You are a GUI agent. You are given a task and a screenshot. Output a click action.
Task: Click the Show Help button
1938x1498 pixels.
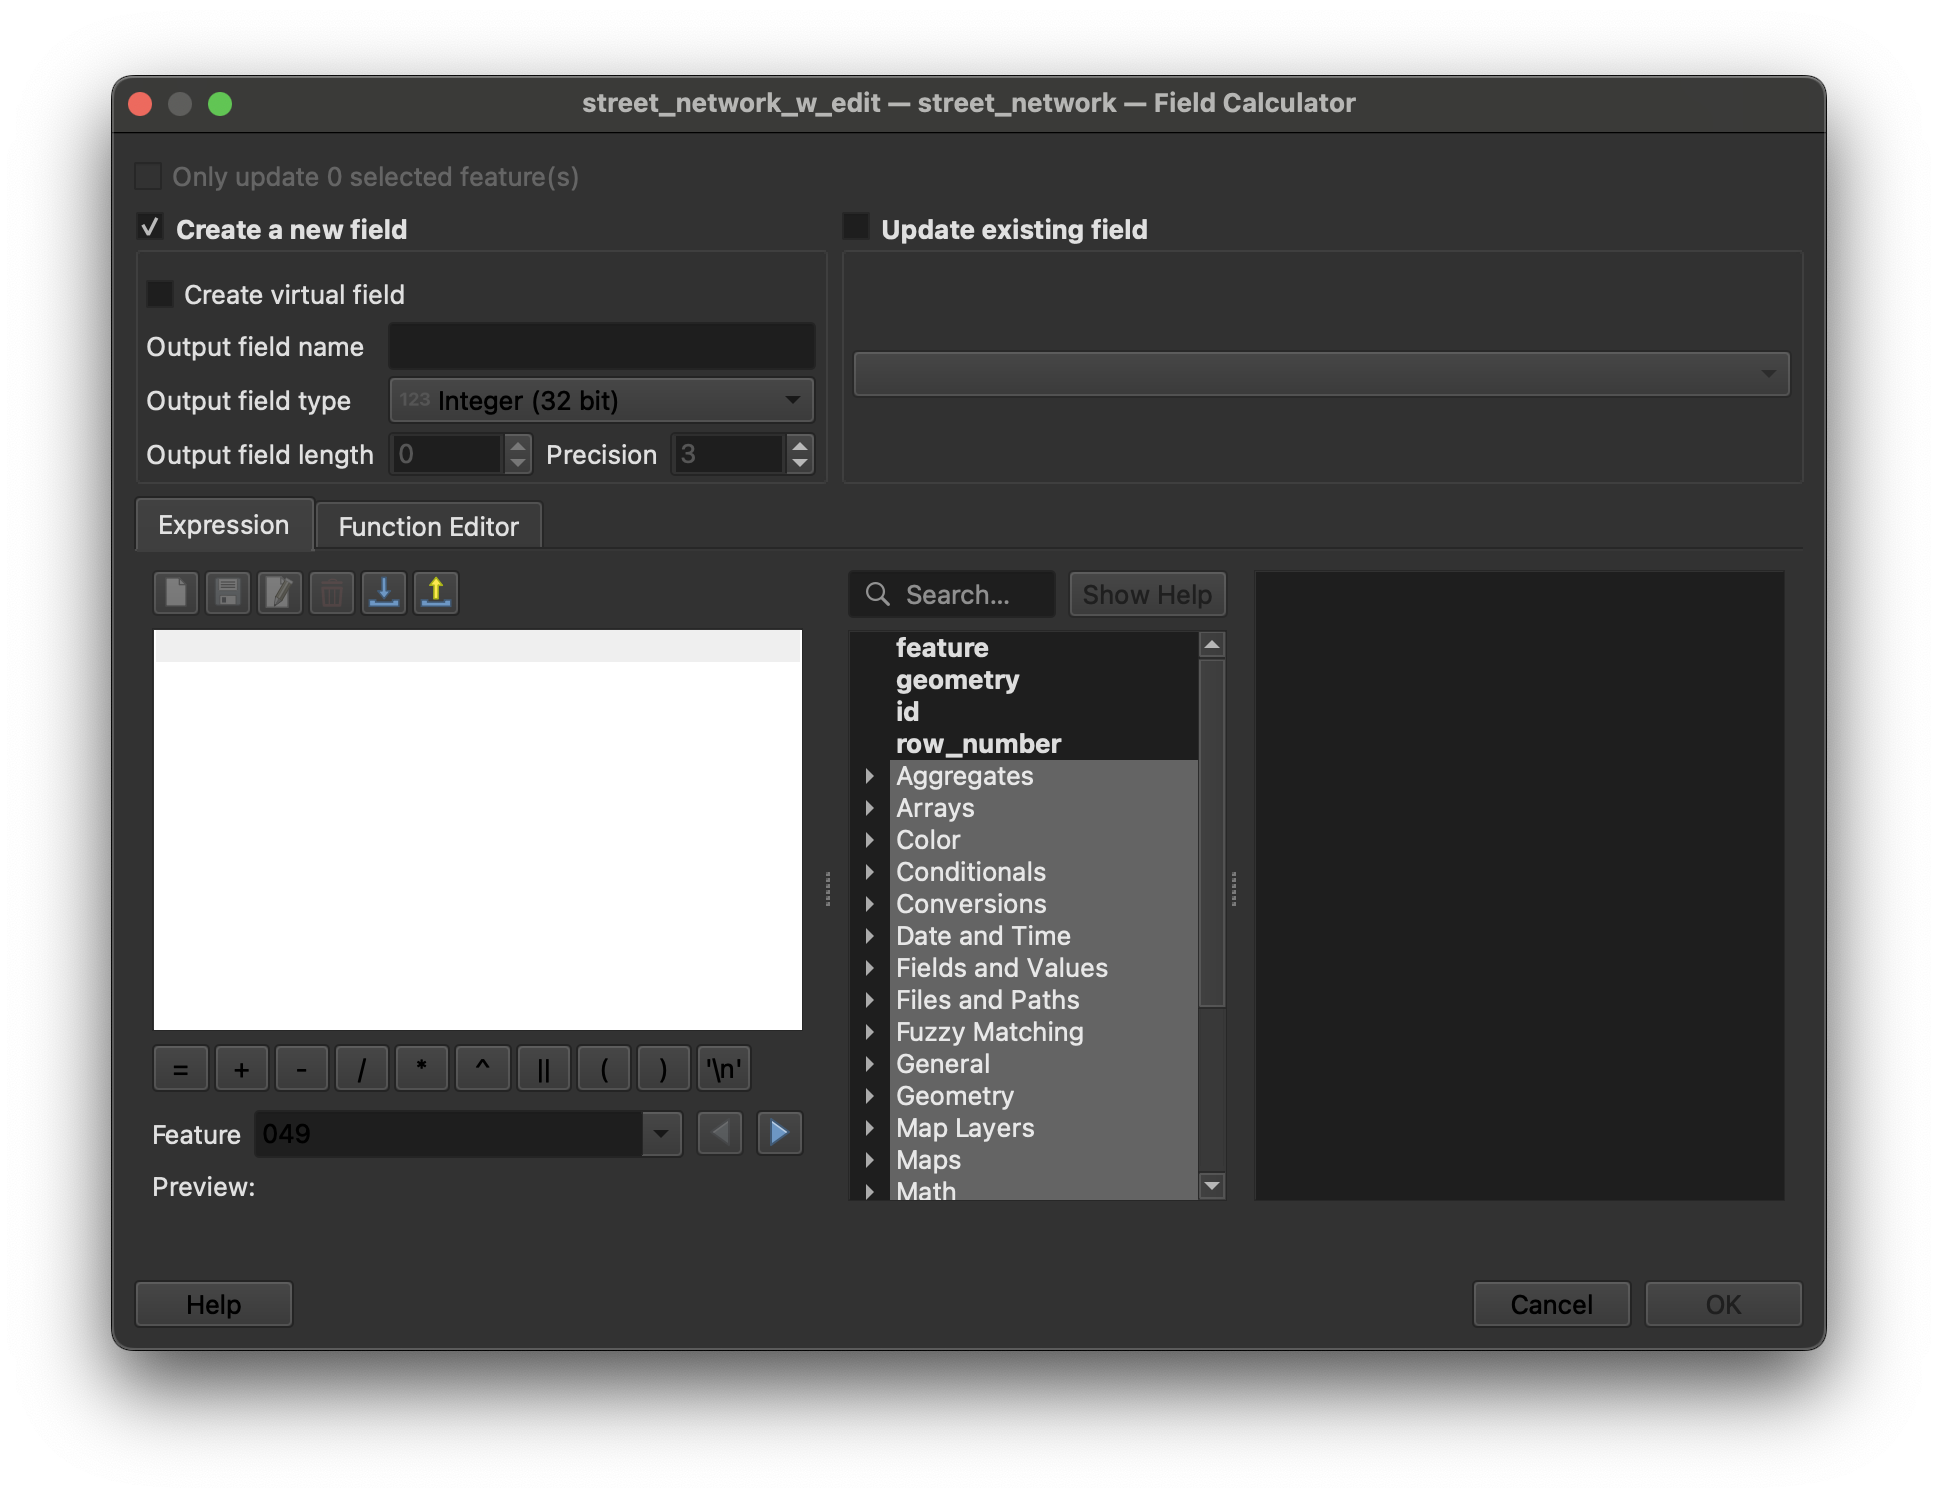coord(1147,594)
